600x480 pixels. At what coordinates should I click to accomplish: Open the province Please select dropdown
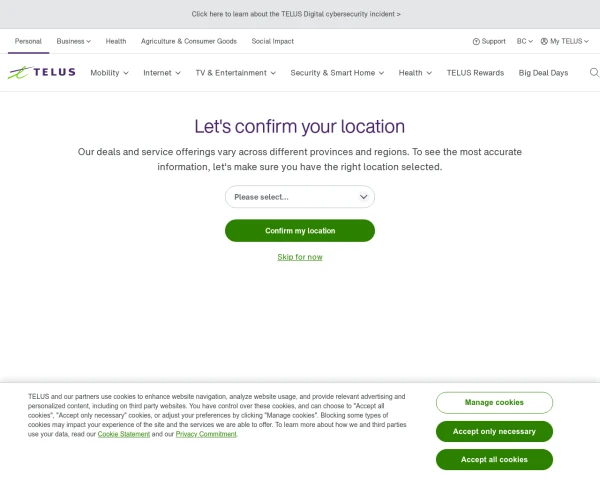coord(300,197)
